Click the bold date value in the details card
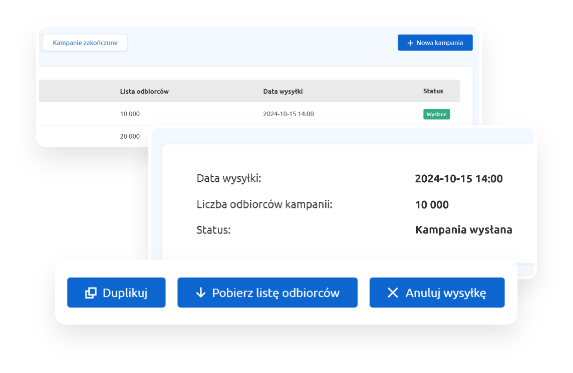Image resolution: width=573 pixels, height=373 pixels. (459, 179)
